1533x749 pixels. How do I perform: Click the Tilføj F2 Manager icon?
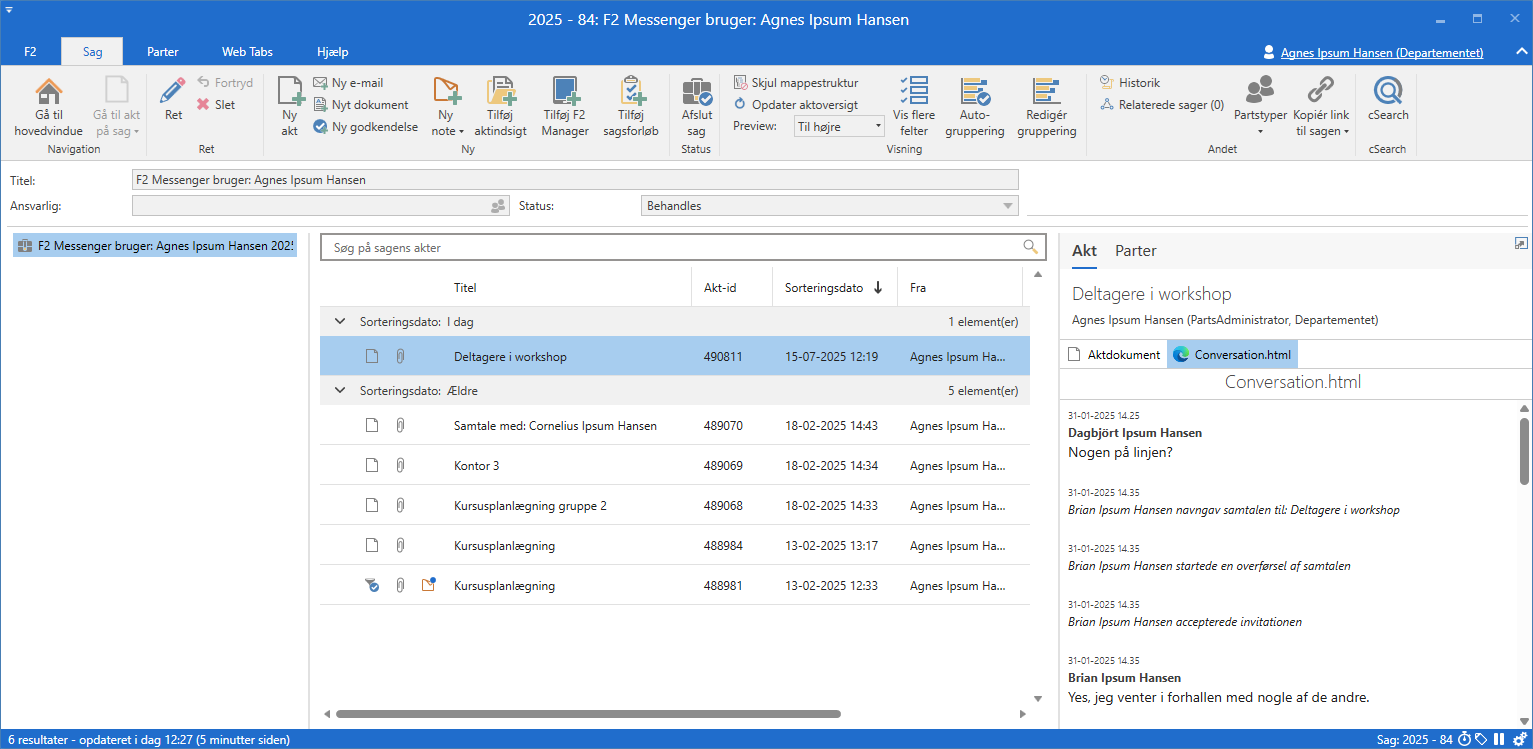(x=565, y=92)
